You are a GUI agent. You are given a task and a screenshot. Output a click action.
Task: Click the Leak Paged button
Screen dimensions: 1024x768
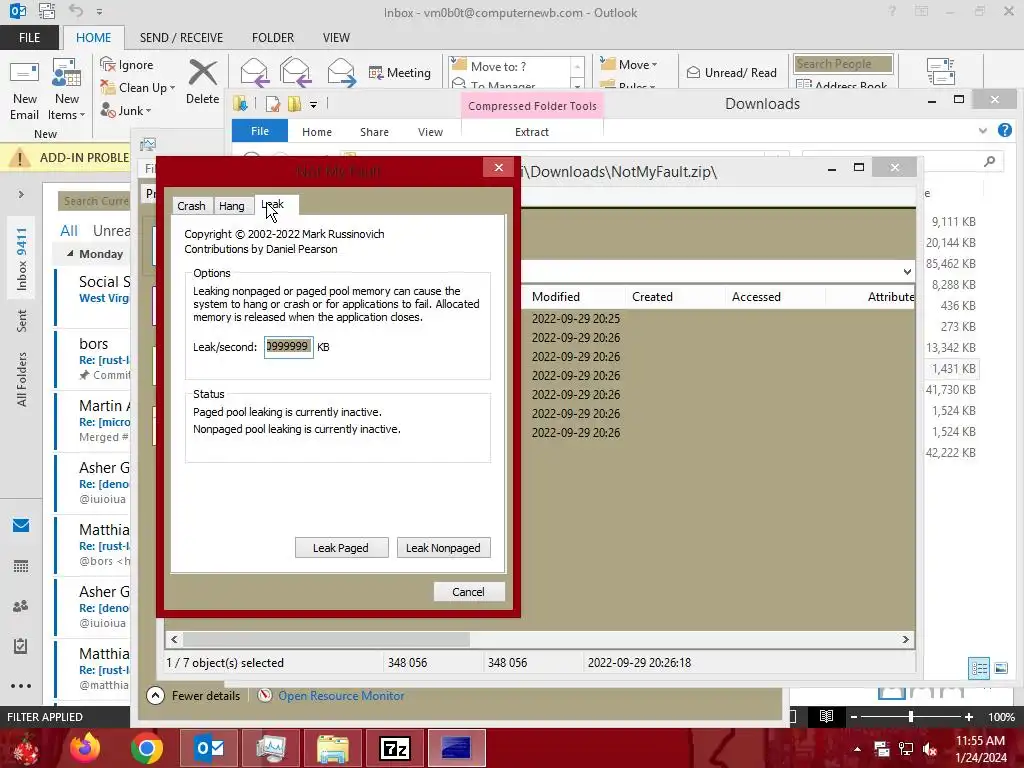point(341,548)
